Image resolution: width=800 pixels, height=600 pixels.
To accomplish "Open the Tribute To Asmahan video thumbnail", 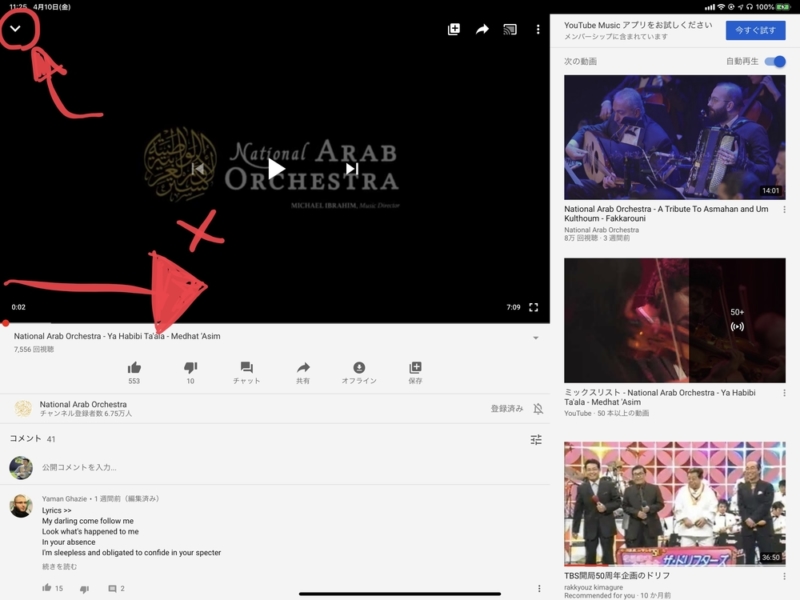I will point(674,137).
